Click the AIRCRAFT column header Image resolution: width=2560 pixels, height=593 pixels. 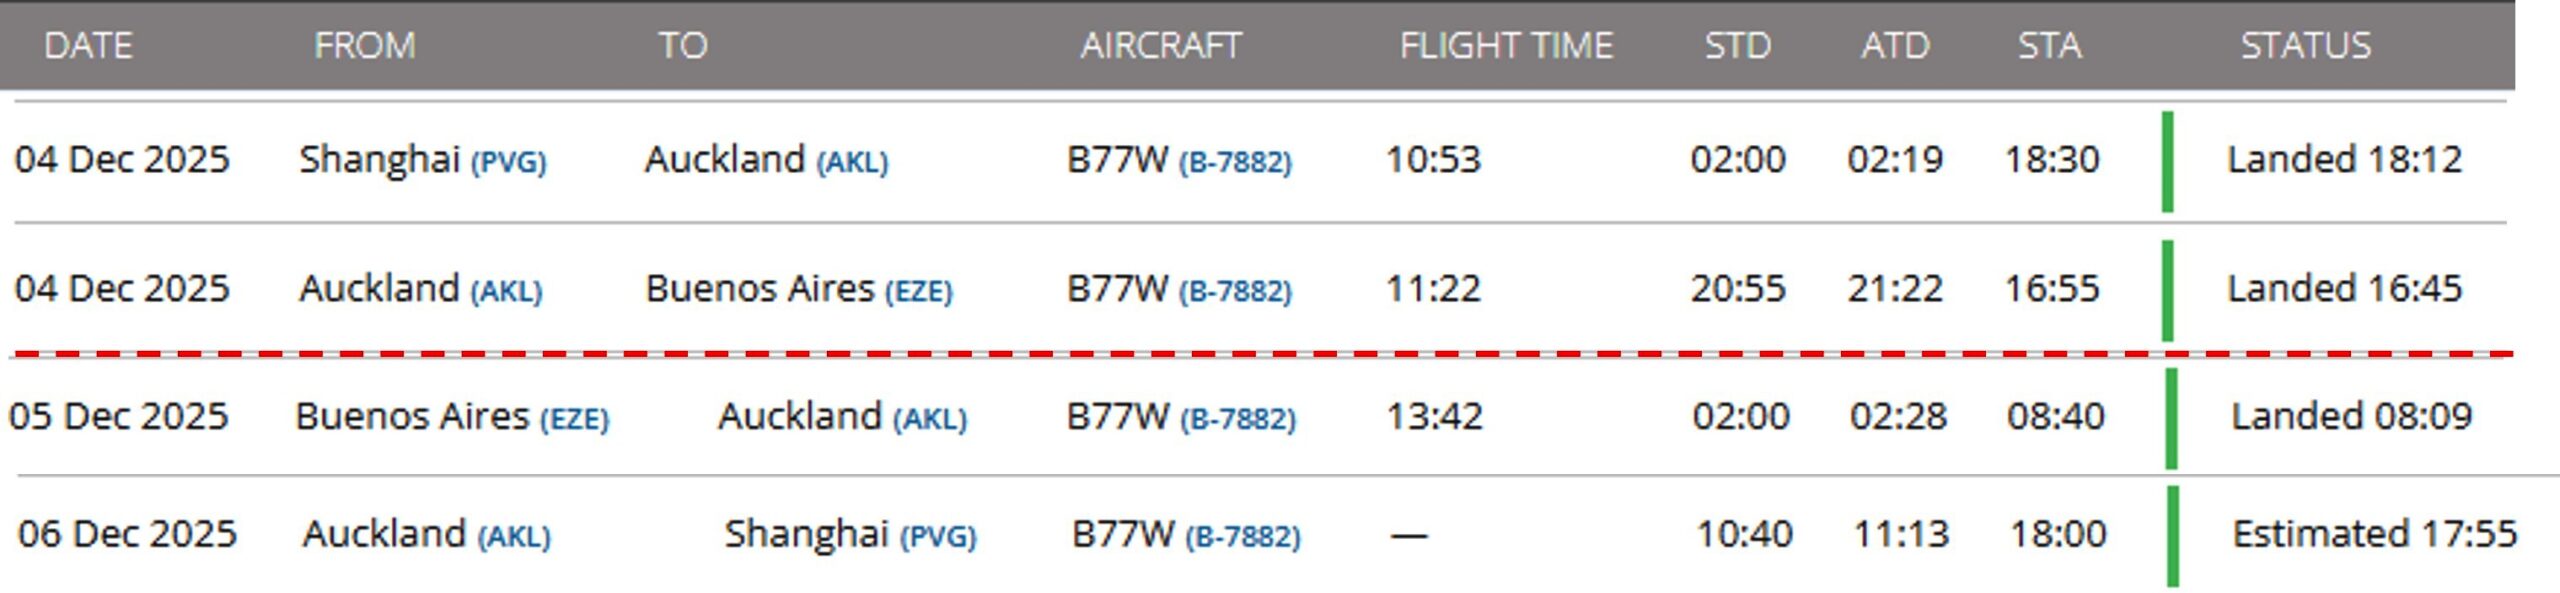pos(1160,45)
